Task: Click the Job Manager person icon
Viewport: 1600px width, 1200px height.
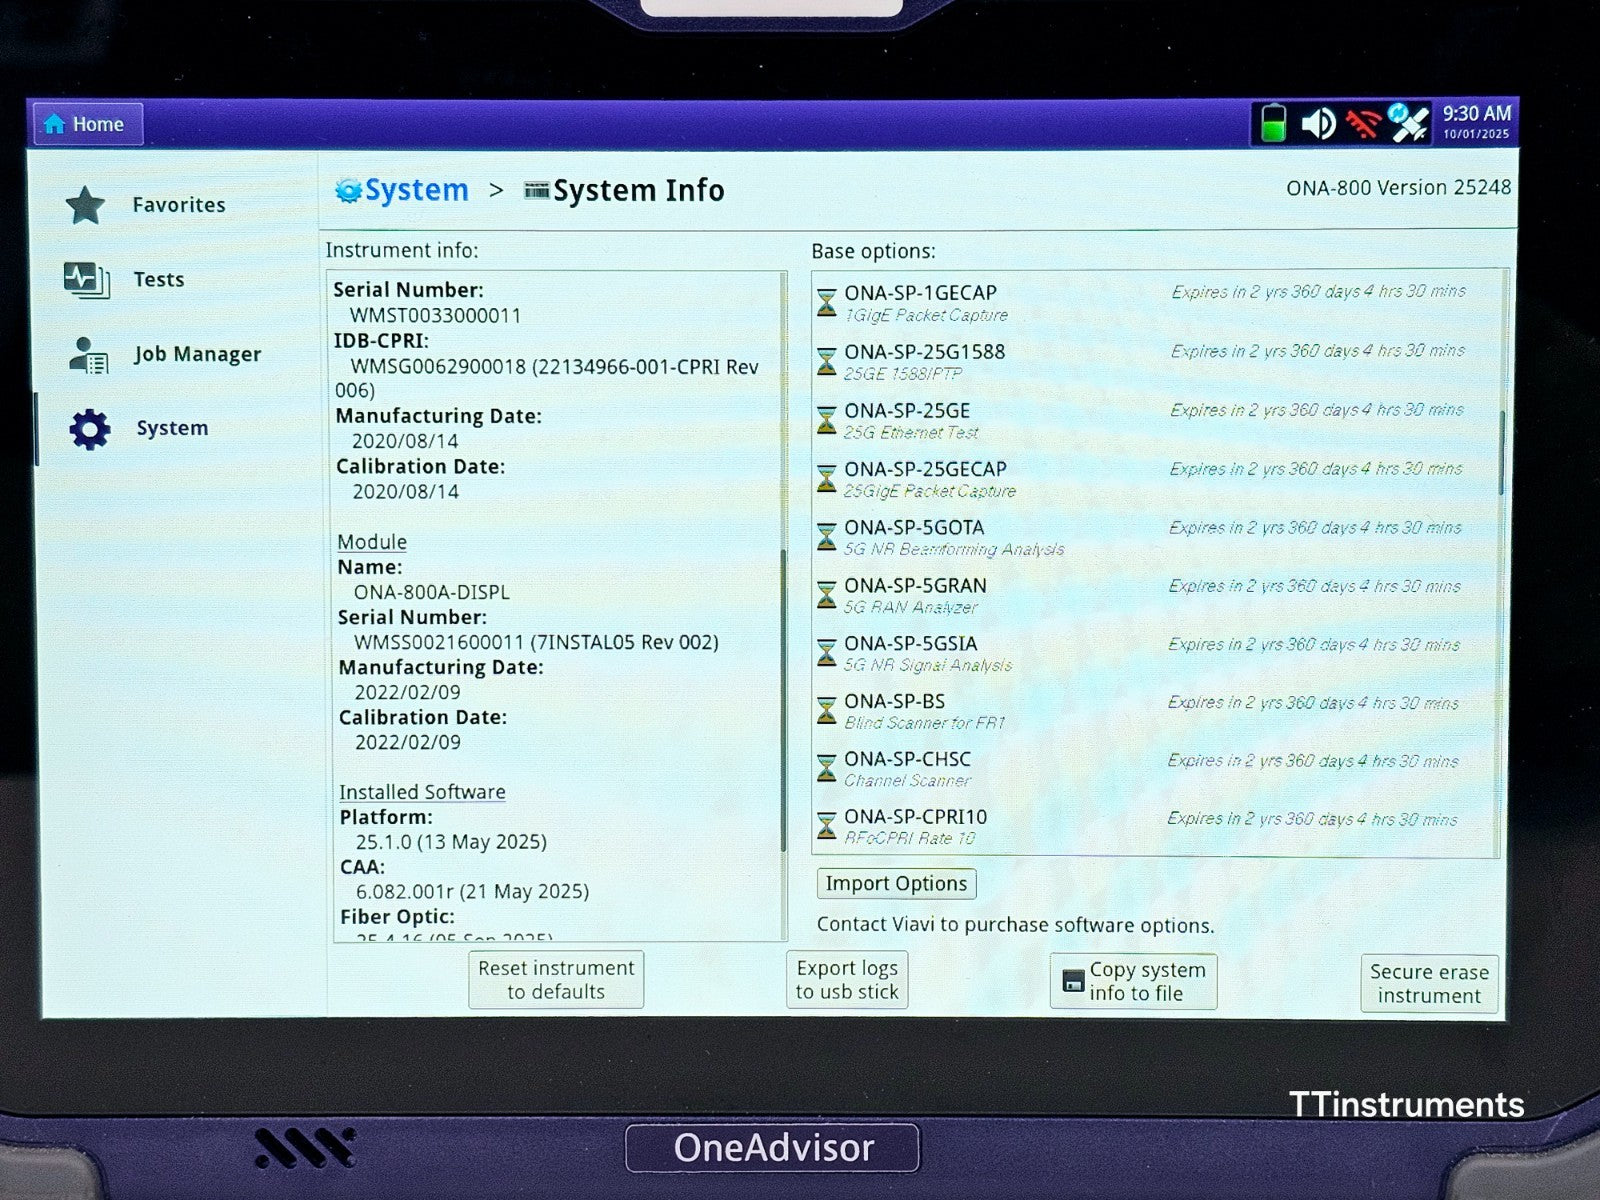Action: coord(88,353)
